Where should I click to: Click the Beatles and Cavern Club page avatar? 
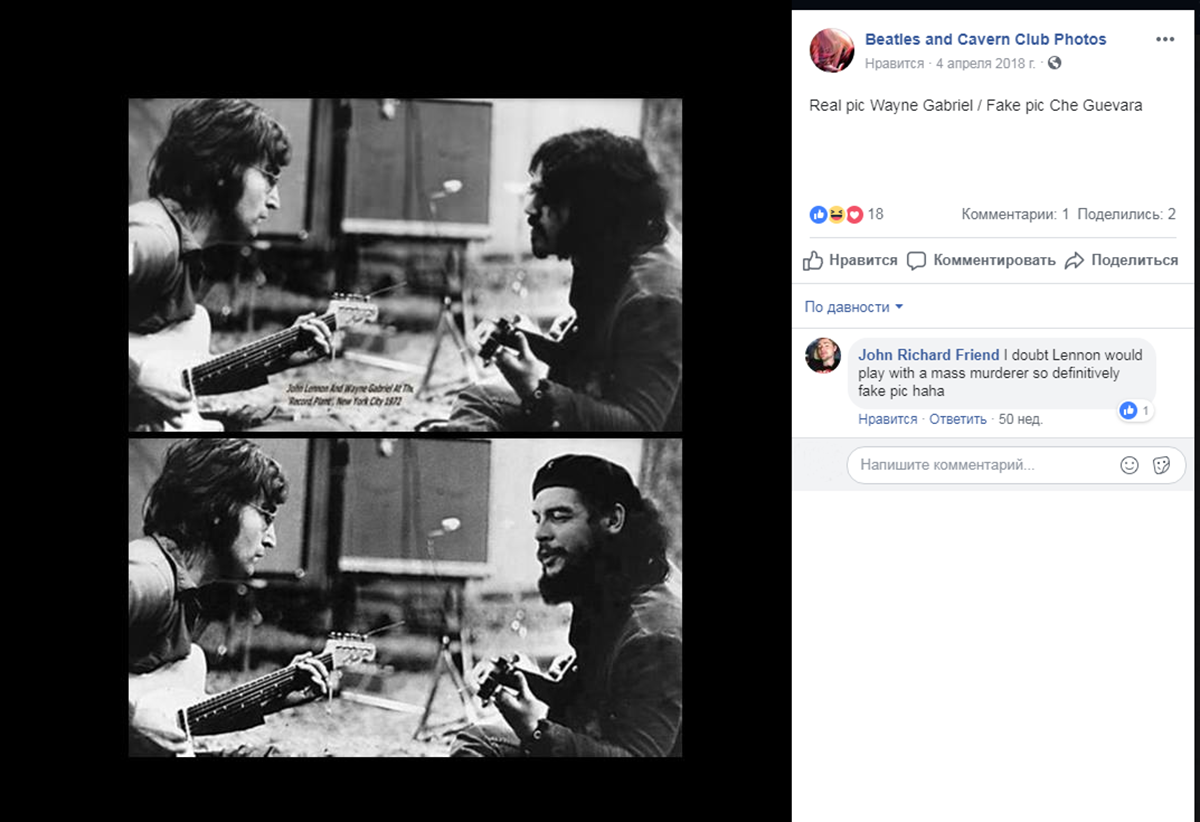[830, 50]
